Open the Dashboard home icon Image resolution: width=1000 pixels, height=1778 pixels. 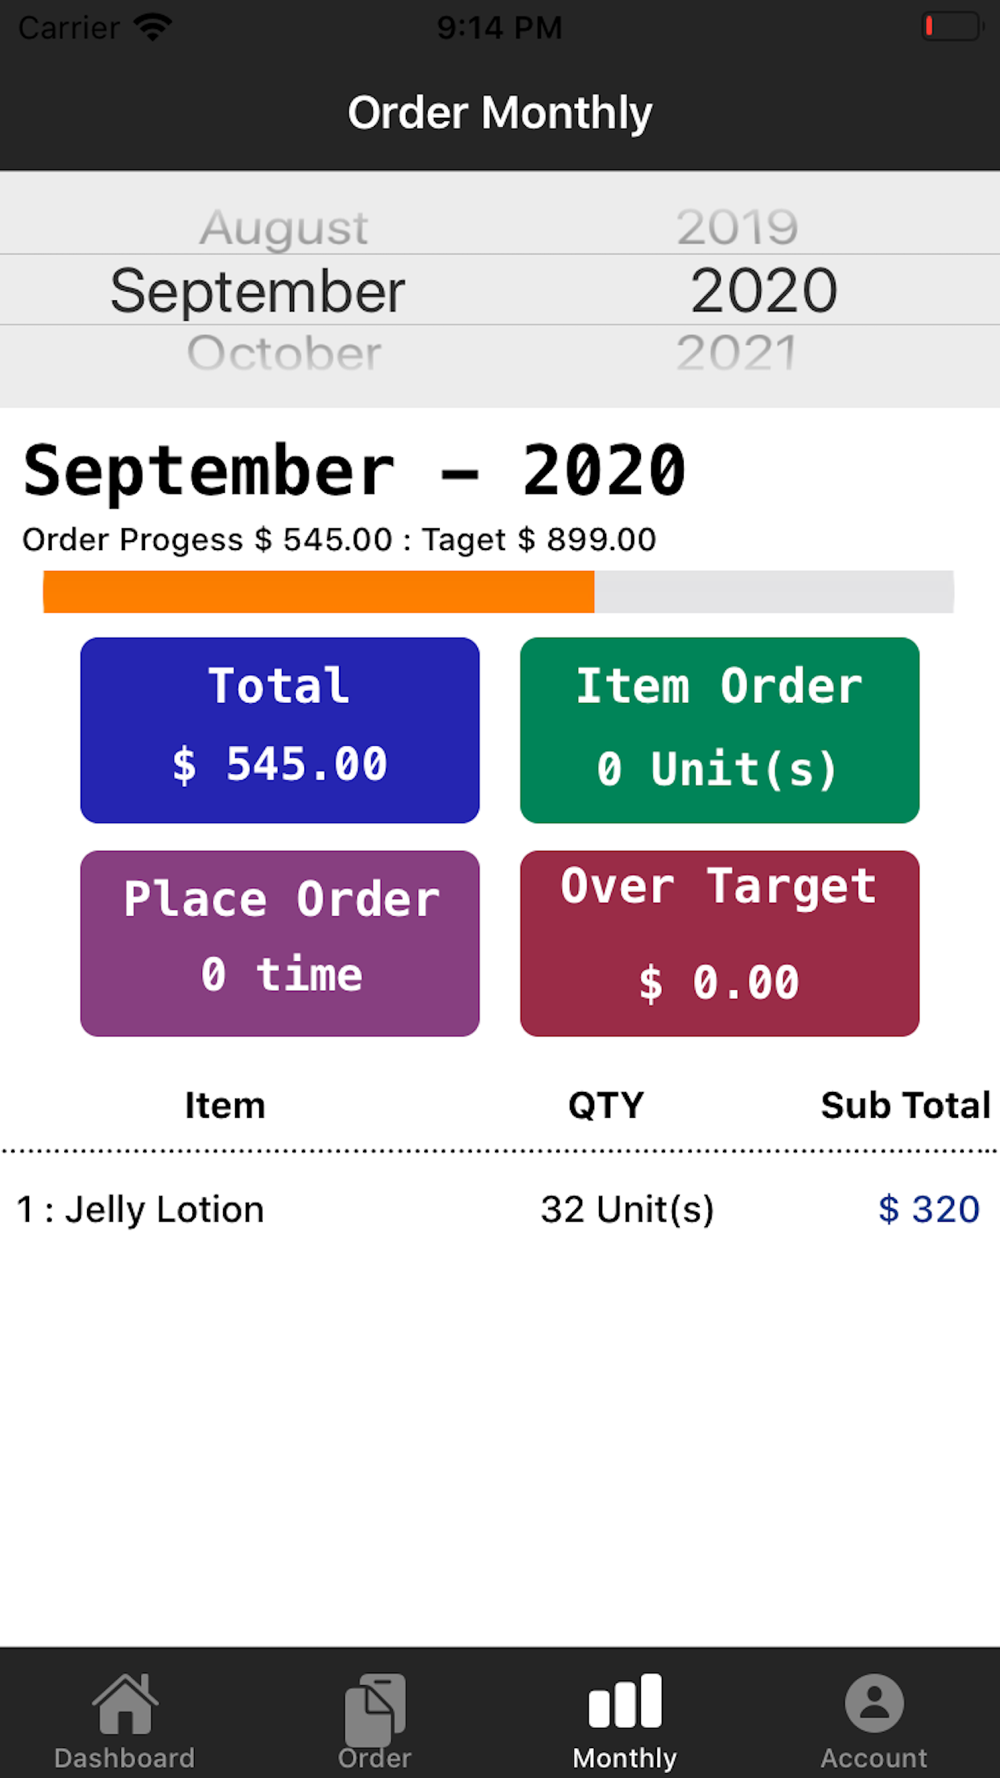[x=125, y=1703]
